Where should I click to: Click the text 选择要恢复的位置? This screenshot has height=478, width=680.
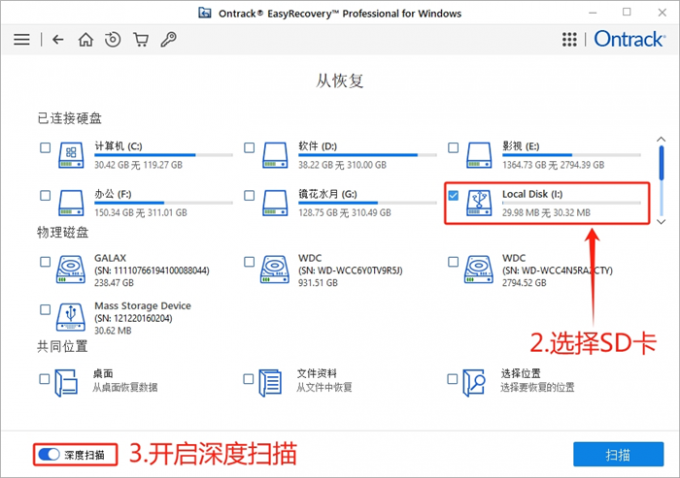pos(537,387)
